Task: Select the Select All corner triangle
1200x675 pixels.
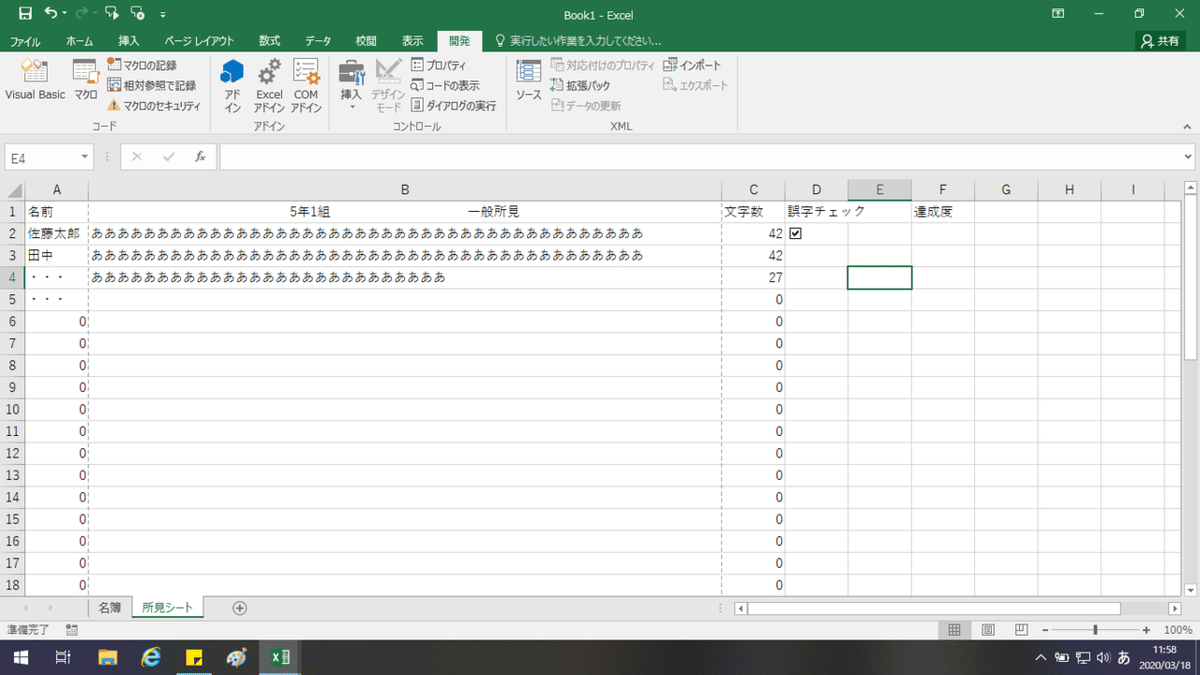Action: (x=13, y=190)
